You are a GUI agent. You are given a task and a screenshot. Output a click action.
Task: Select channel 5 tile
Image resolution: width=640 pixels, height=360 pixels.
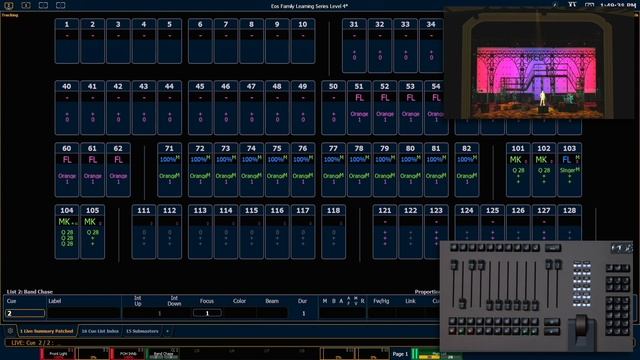(169, 41)
